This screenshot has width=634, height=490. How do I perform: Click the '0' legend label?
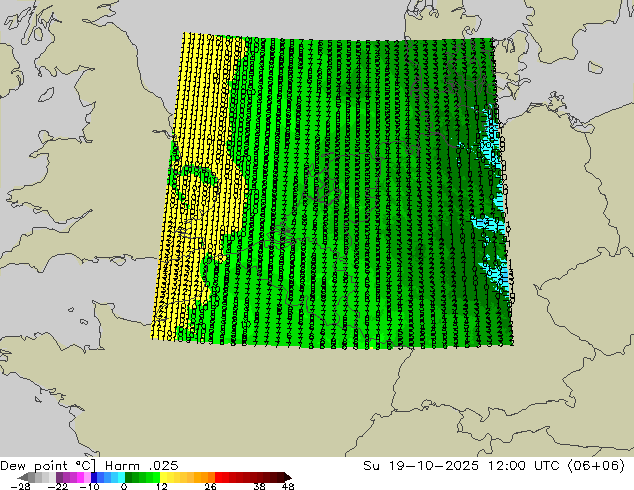(124, 486)
